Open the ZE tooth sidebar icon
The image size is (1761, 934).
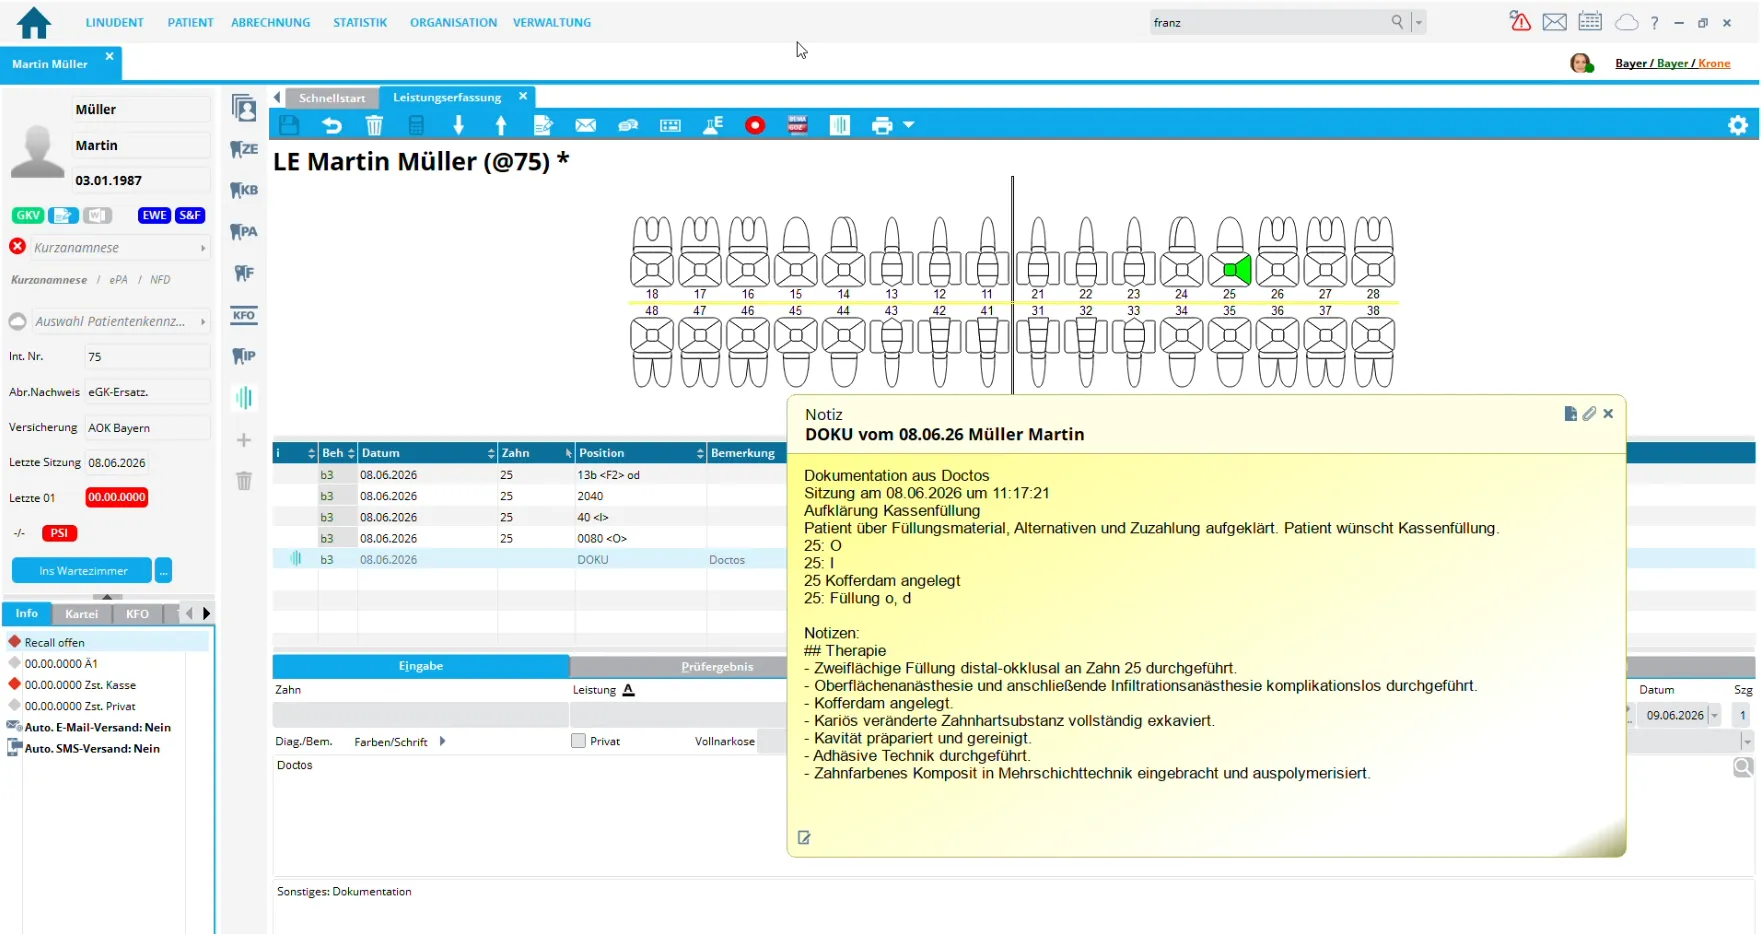tap(244, 149)
